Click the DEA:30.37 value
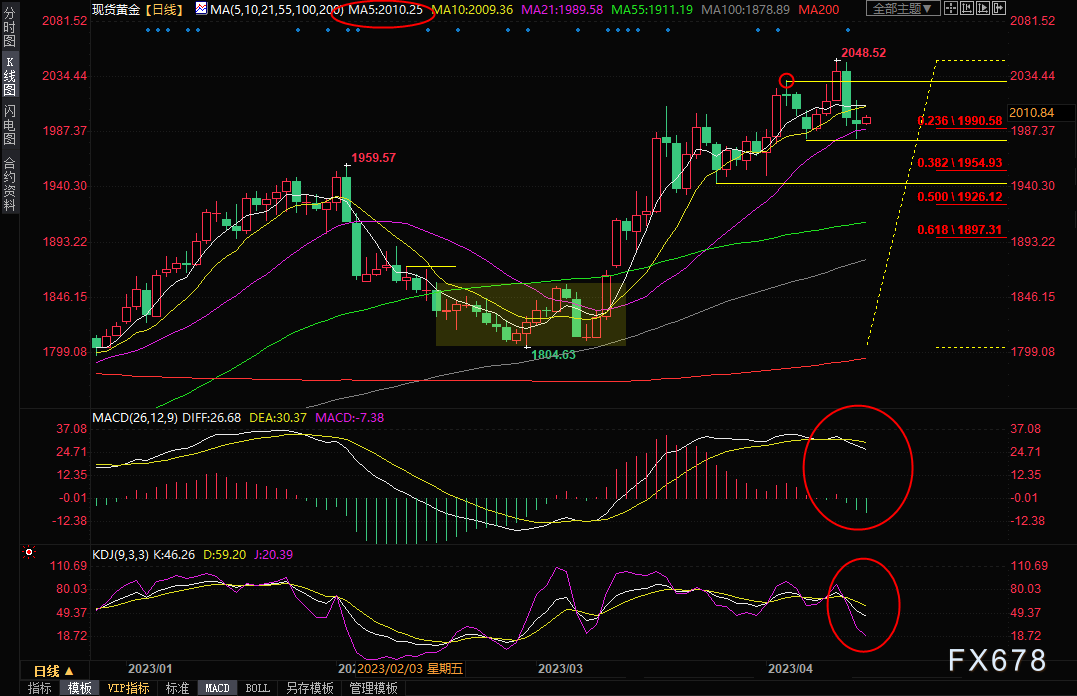 pos(277,418)
